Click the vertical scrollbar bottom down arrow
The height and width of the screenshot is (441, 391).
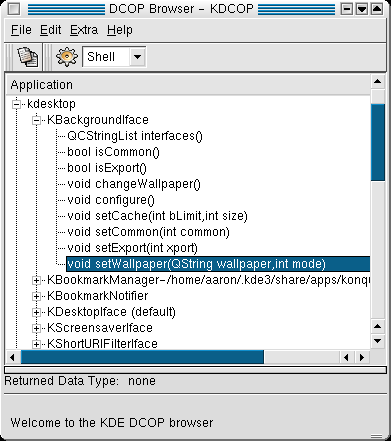click(x=378, y=341)
